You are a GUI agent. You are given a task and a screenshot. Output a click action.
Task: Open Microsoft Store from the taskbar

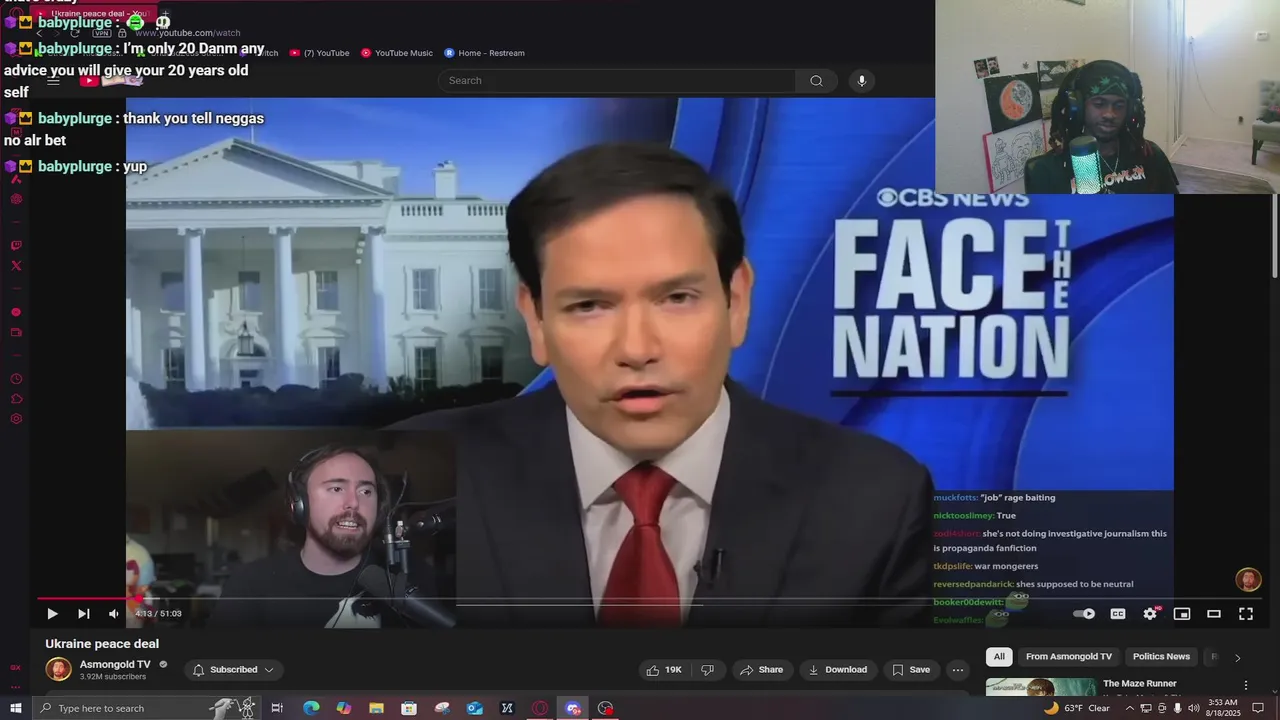pyautogui.click(x=409, y=708)
